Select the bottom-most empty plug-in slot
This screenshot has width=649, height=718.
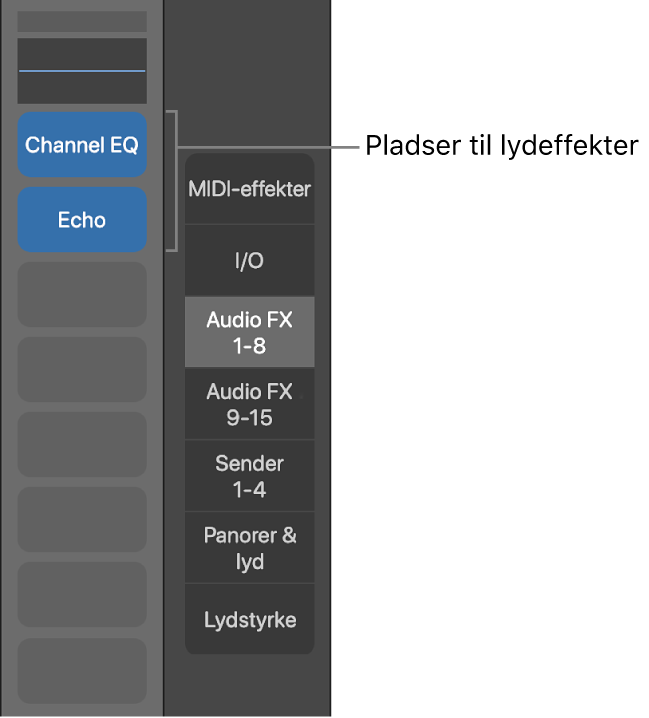82,670
